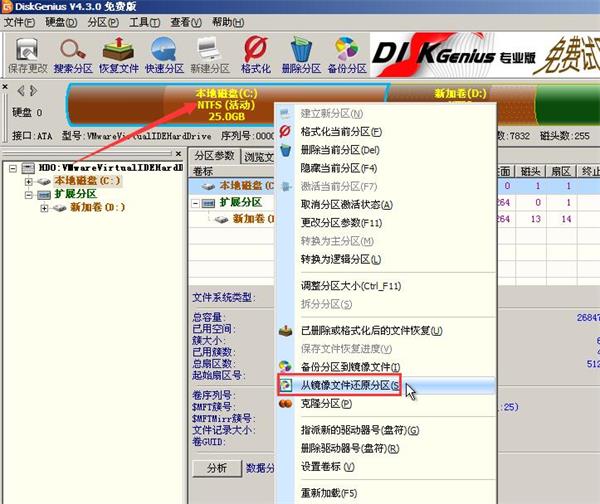Close the disk tree panel
This screenshot has height=504, width=600.
(x=178, y=153)
